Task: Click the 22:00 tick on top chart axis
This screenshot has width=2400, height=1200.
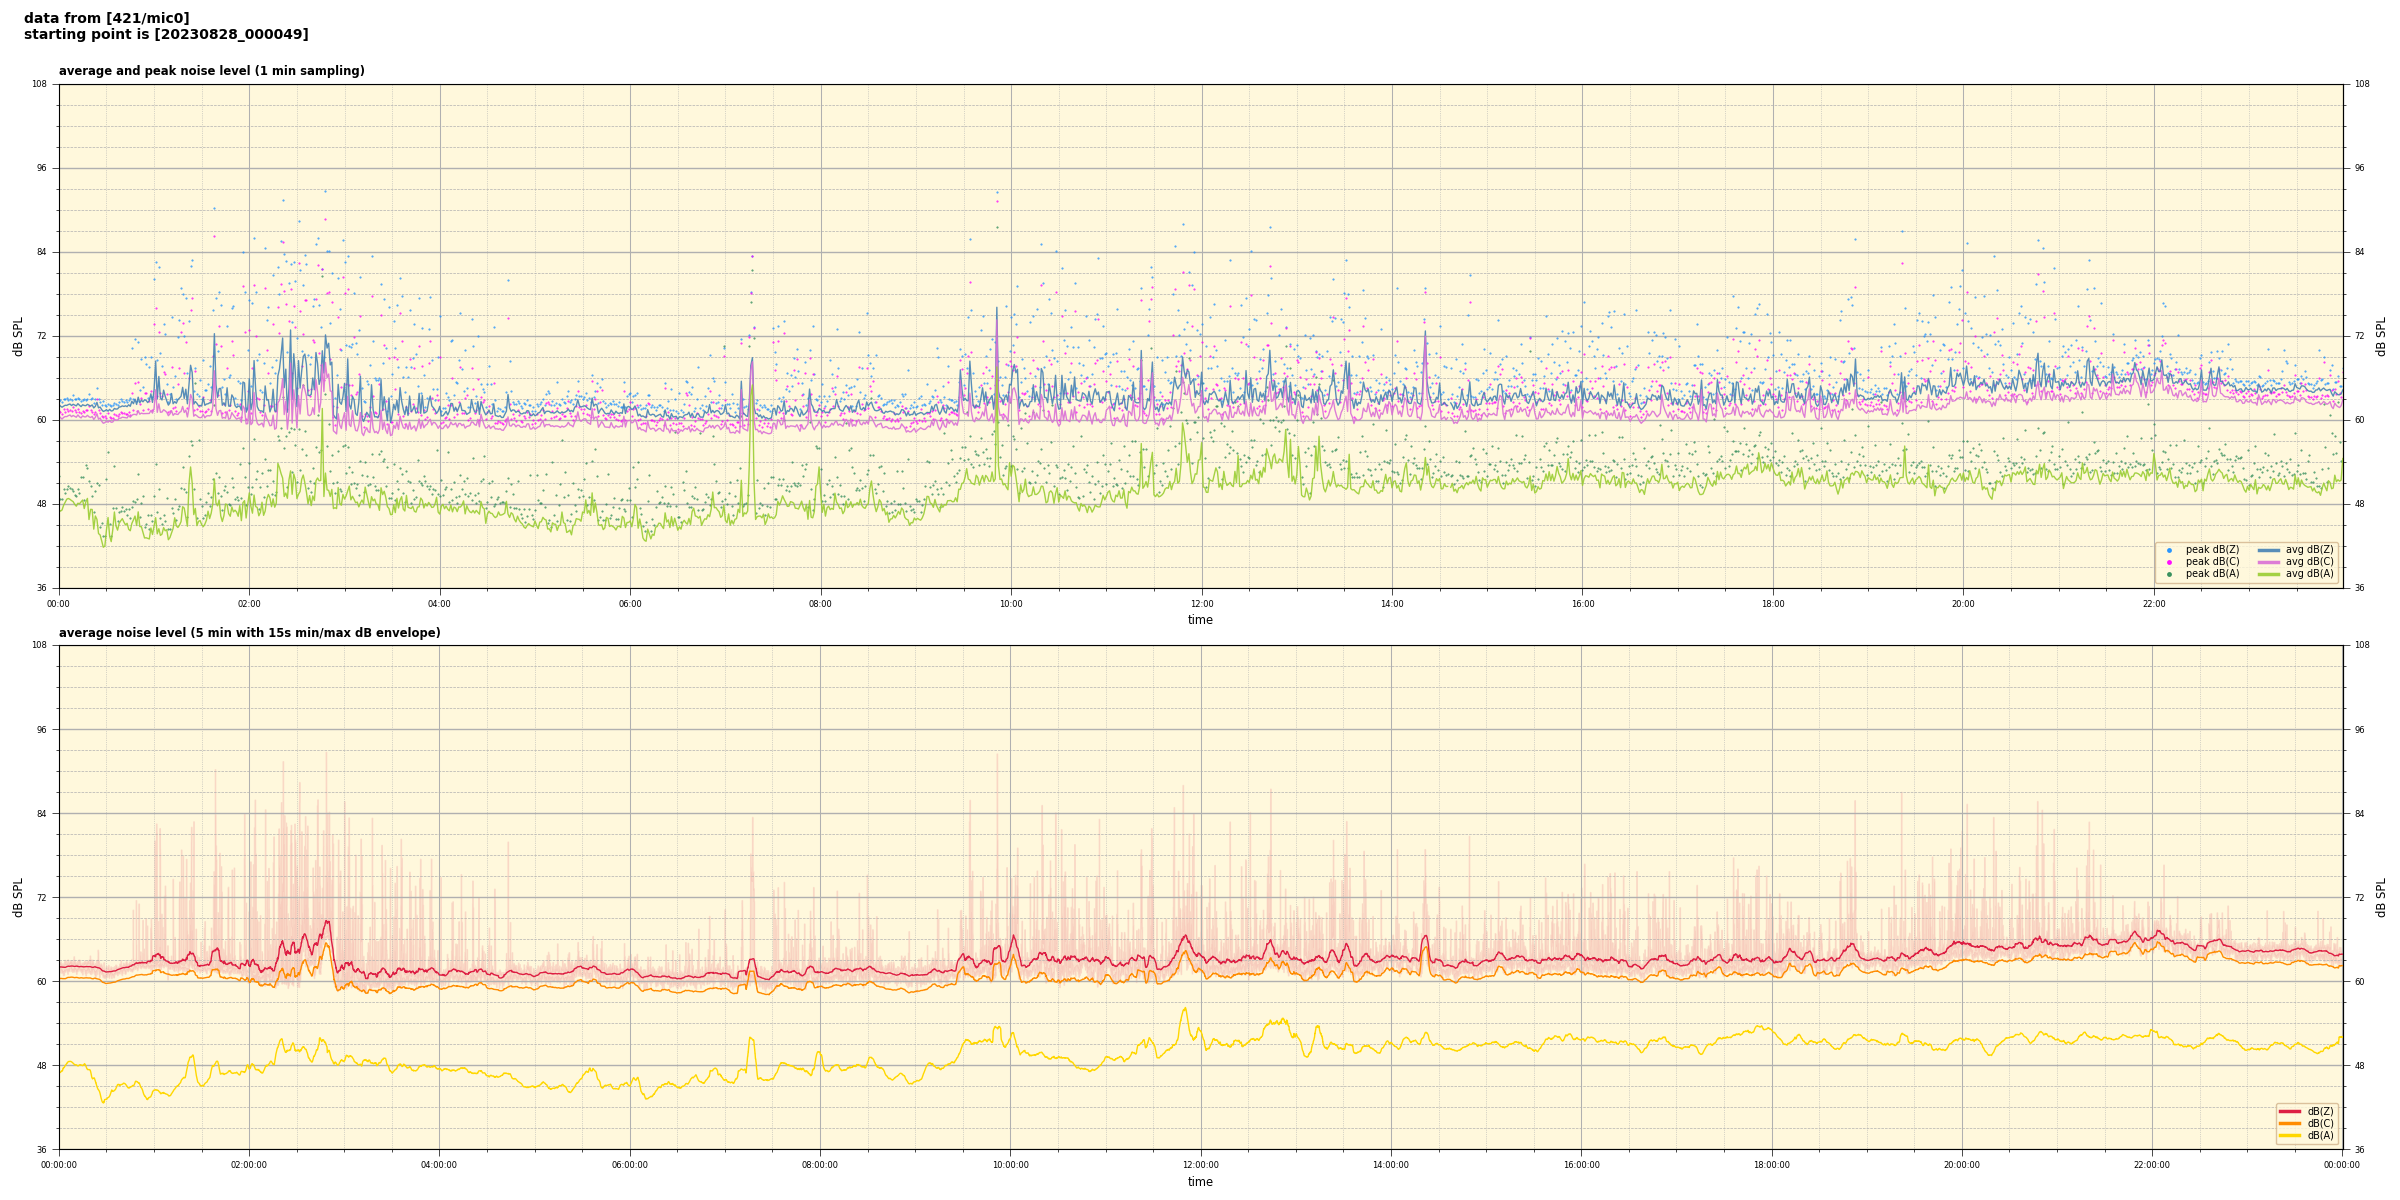Action: click(x=2153, y=604)
